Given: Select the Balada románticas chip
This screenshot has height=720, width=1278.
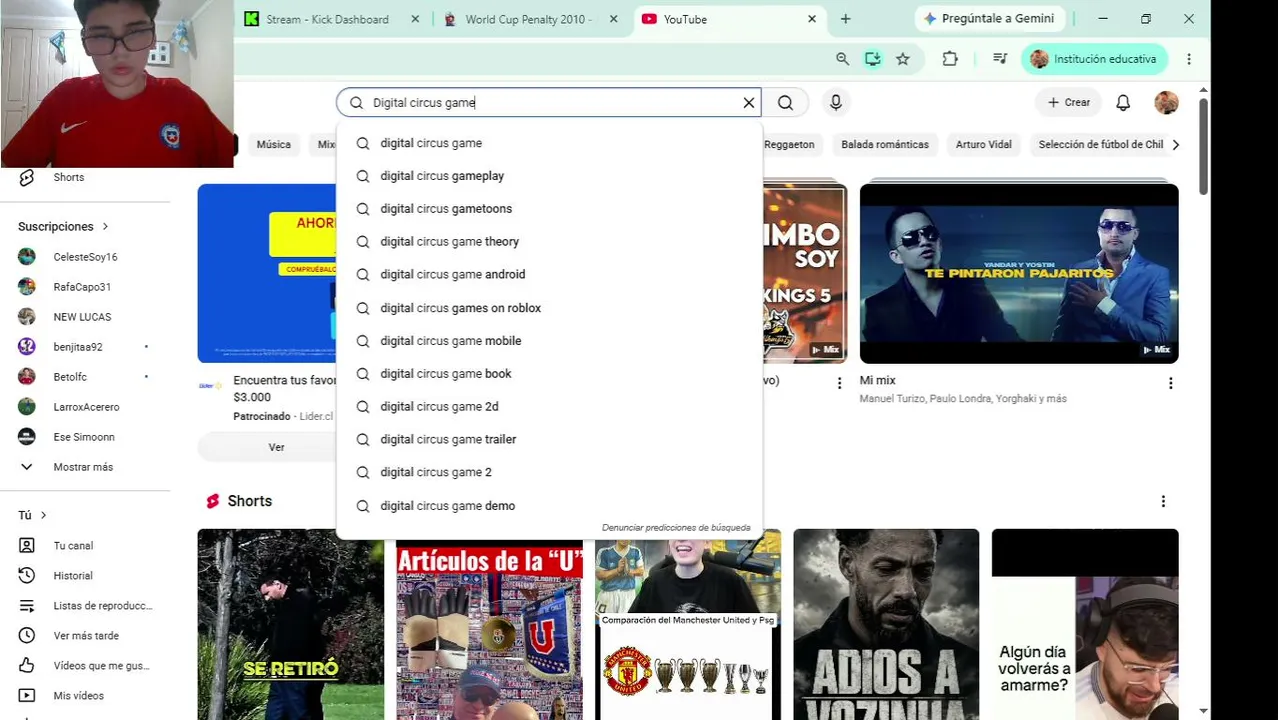Looking at the screenshot, I should [x=885, y=145].
